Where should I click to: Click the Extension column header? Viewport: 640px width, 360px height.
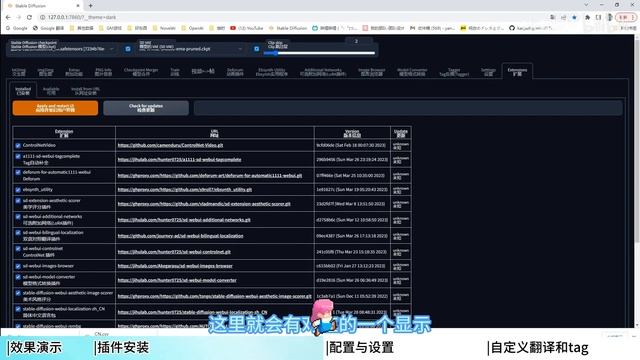pyautogui.click(x=64, y=133)
